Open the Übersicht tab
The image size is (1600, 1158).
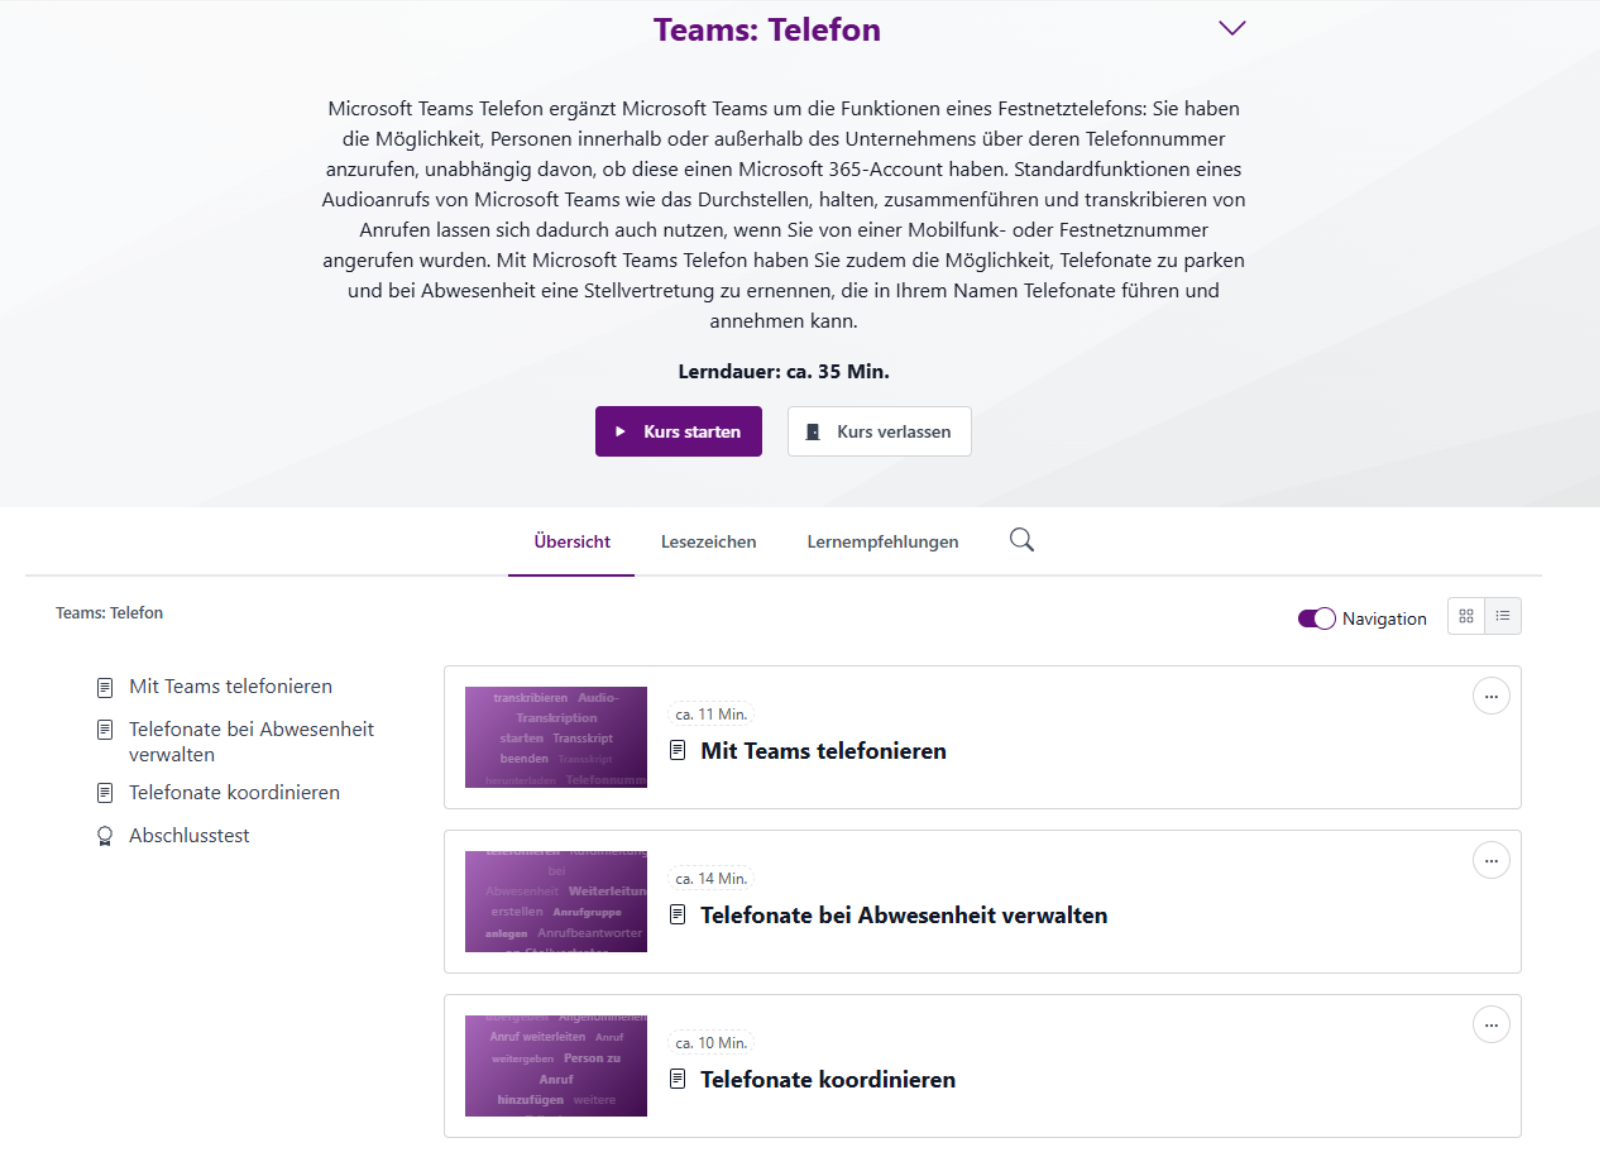[x=572, y=541]
